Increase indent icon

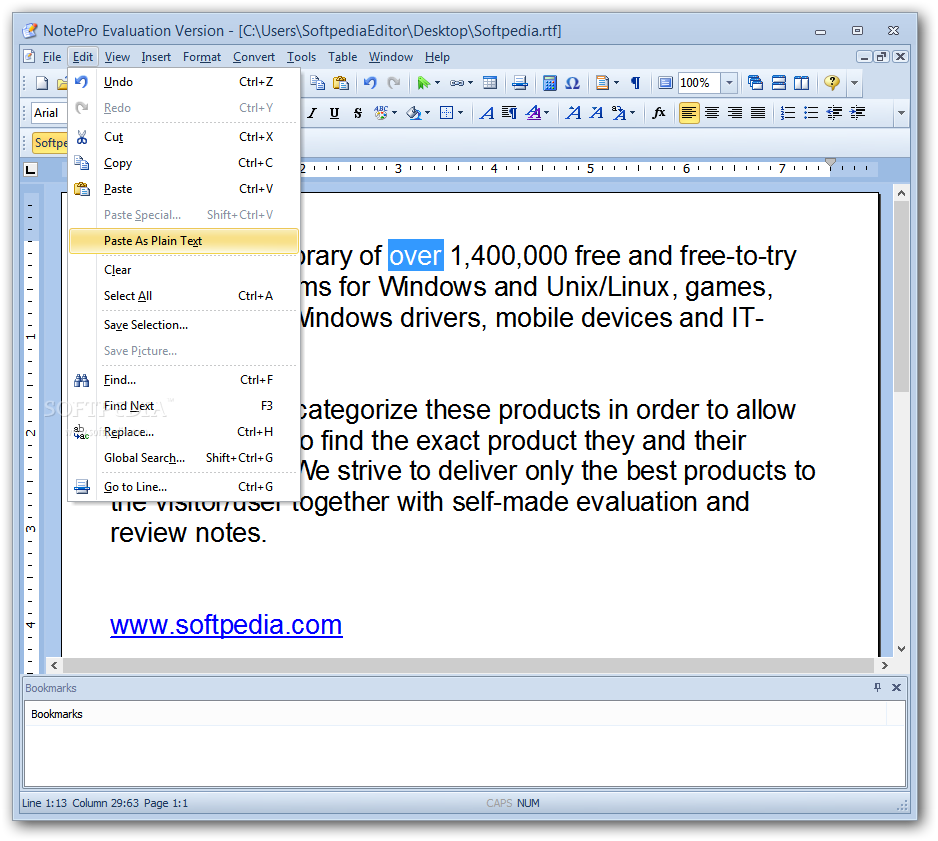[x=858, y=113]
